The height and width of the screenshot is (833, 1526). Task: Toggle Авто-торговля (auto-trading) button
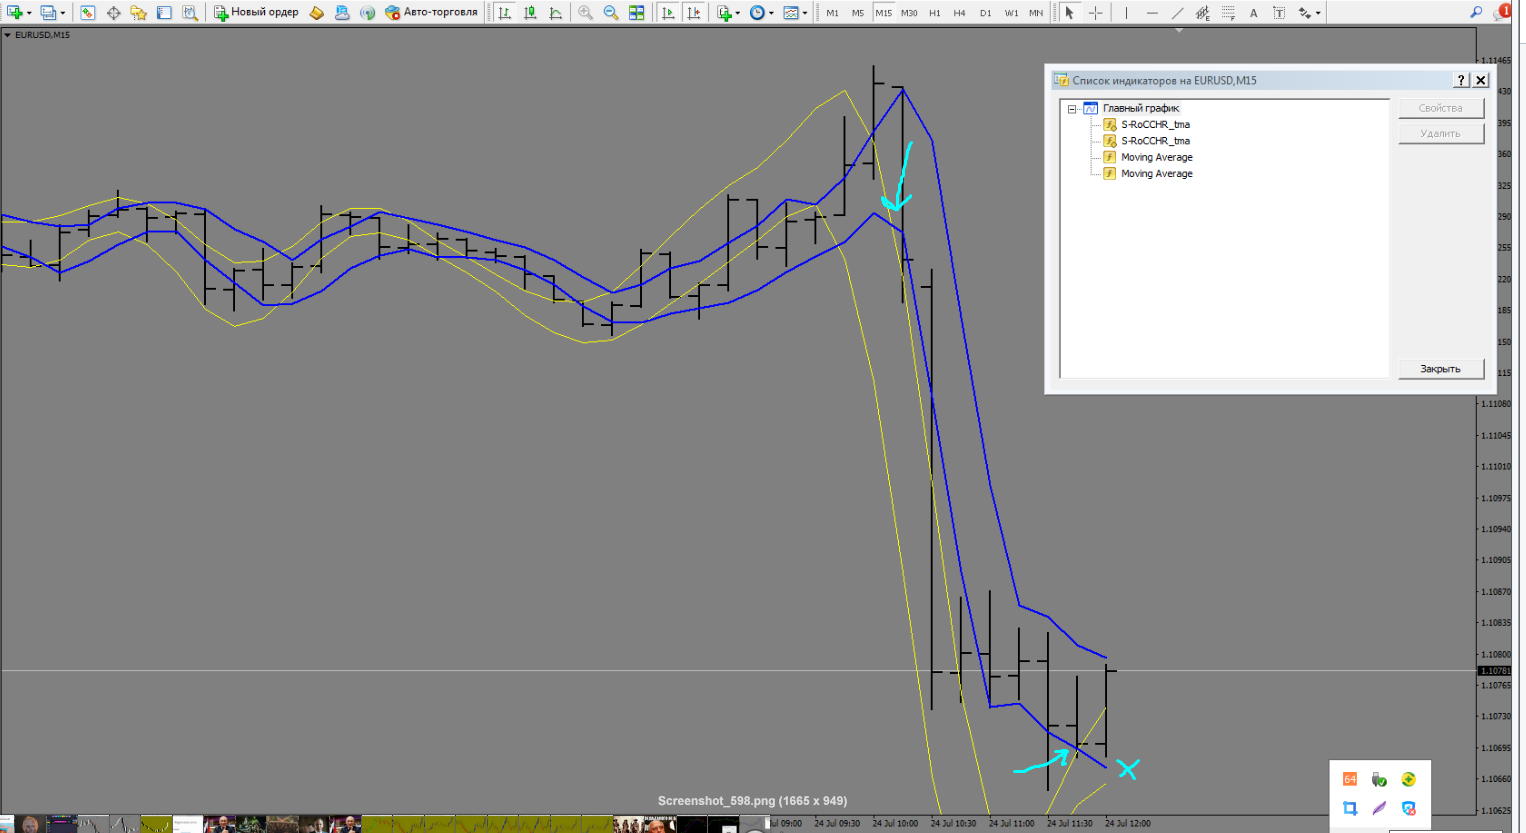431,13
